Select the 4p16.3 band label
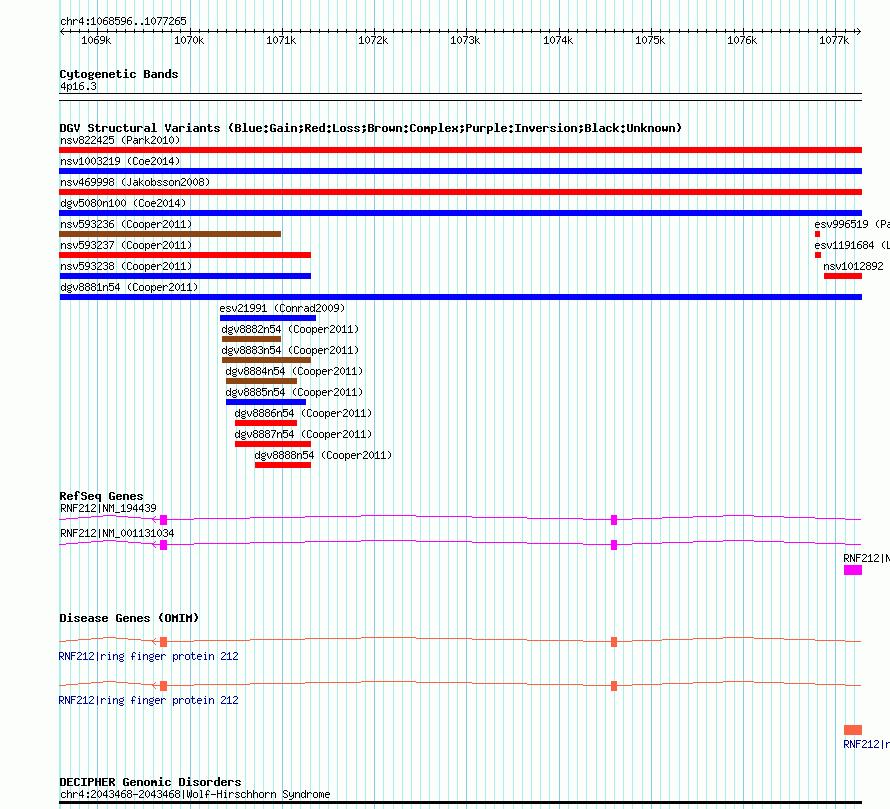890x809 pixels. (78, 86)
